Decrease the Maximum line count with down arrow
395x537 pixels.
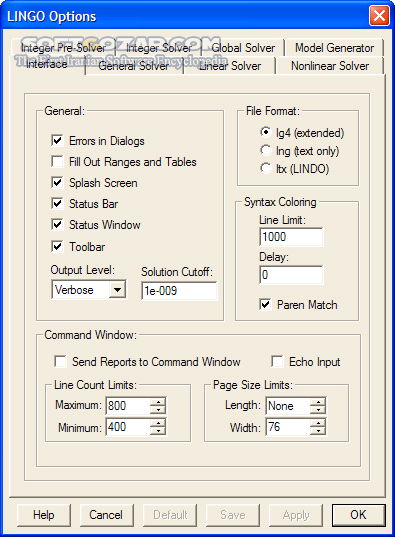(158, 410)
